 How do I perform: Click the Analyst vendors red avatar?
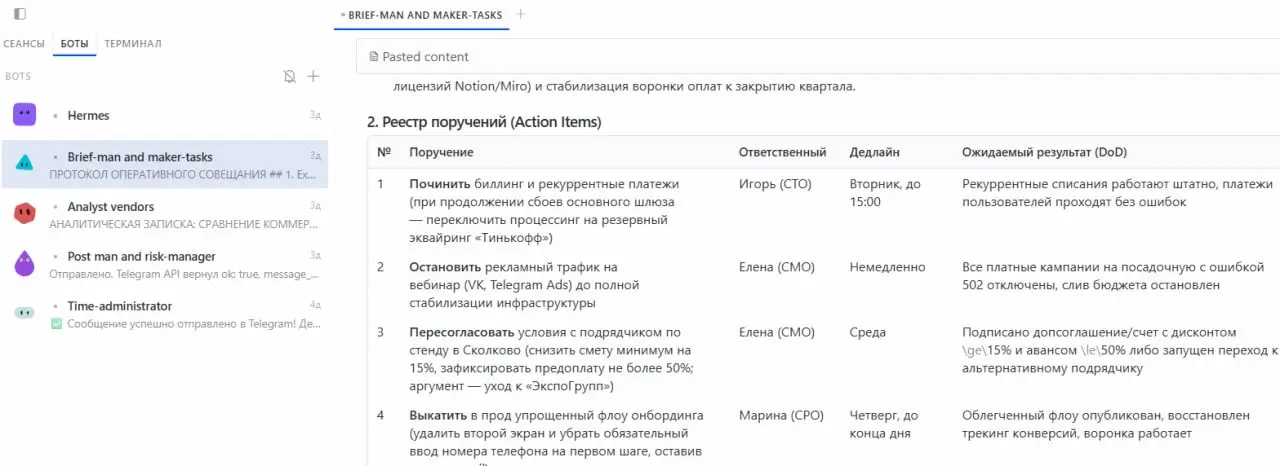pyautogui.click(x=25, y=213)
